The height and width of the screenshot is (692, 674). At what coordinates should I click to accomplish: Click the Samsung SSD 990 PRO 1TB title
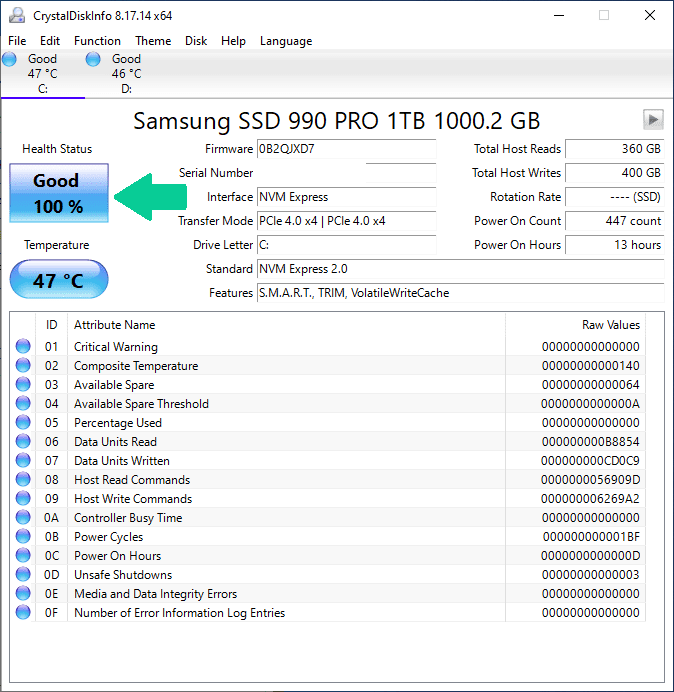click(x=337, y=120)
